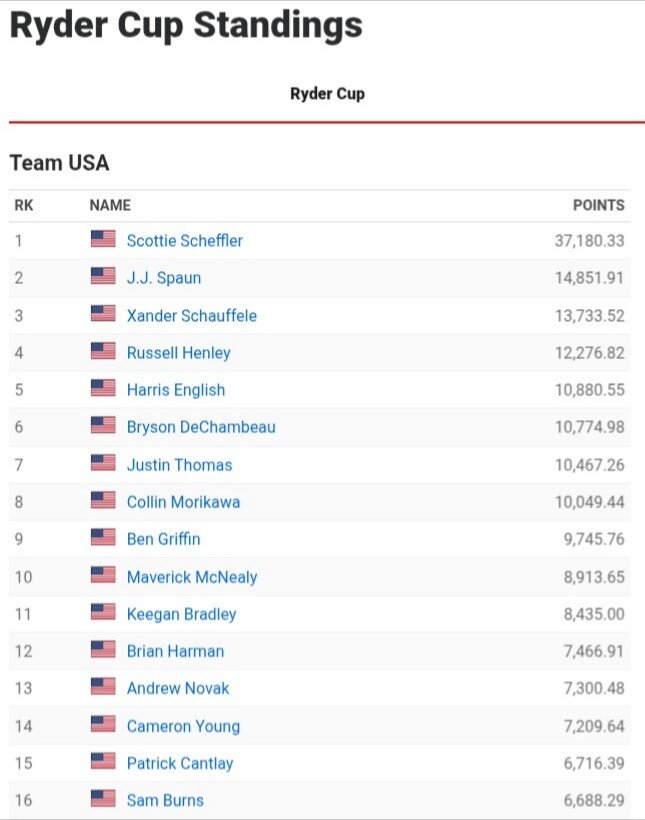Open Bryson DeChambeau's profile
Image resolution: width=645 pixels, height=820 pixels.
click(x=201, y=427)
